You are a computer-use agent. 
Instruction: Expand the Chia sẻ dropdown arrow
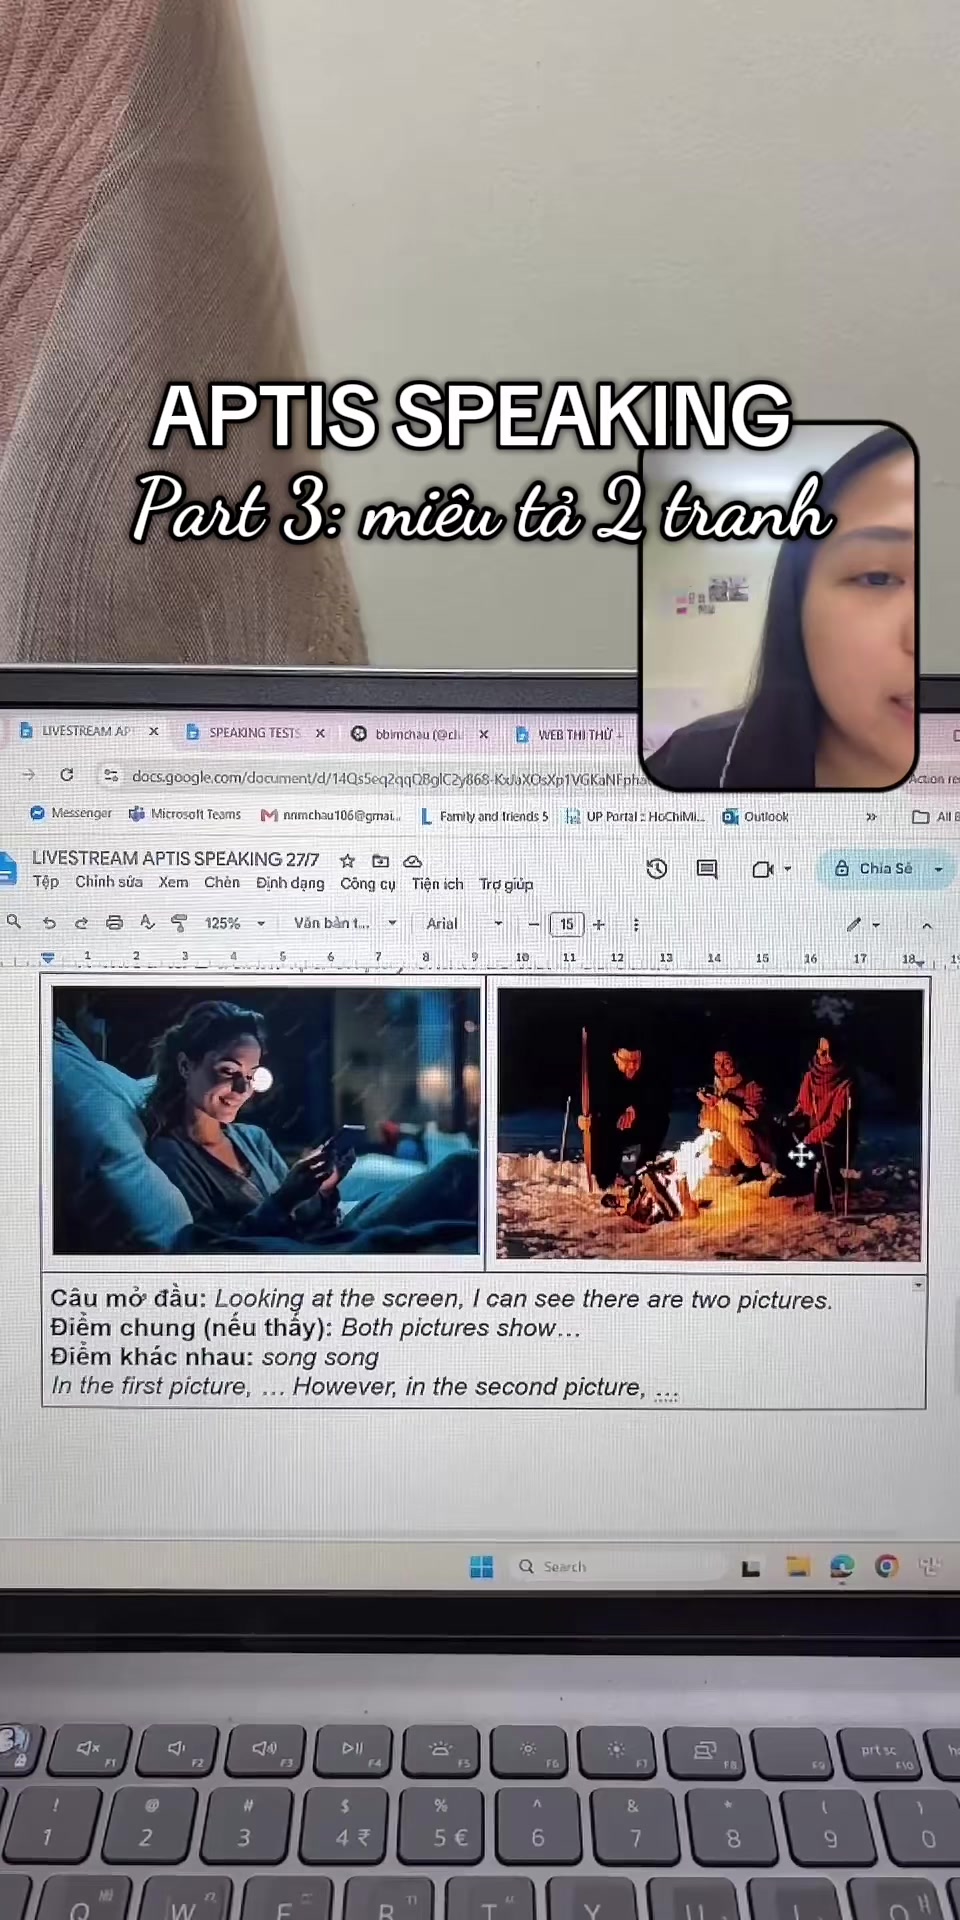point(938,869)
